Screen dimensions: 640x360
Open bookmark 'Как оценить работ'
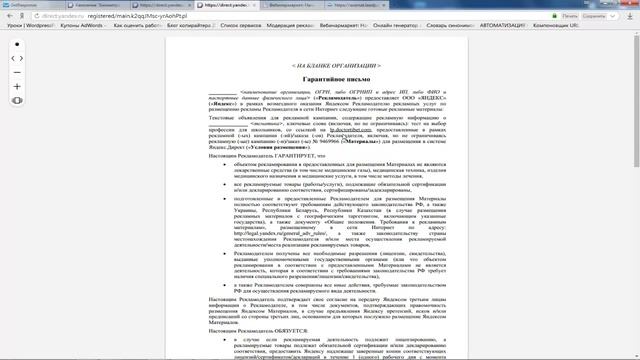138,25
